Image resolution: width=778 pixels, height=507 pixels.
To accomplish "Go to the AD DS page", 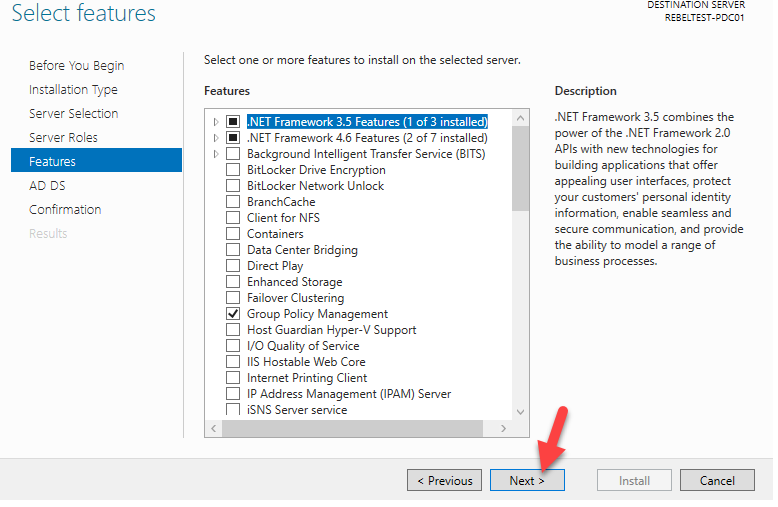I will click(46, 186).
